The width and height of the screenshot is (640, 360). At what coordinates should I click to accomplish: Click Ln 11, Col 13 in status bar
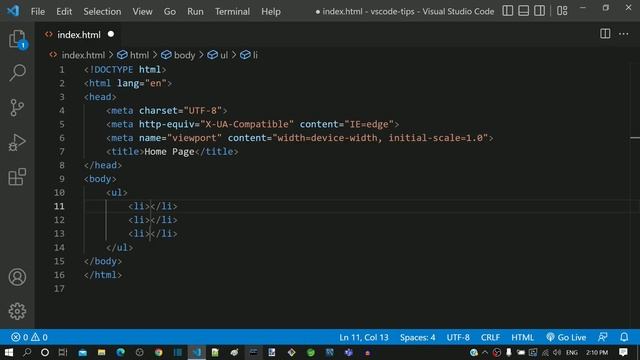(364, 338)
